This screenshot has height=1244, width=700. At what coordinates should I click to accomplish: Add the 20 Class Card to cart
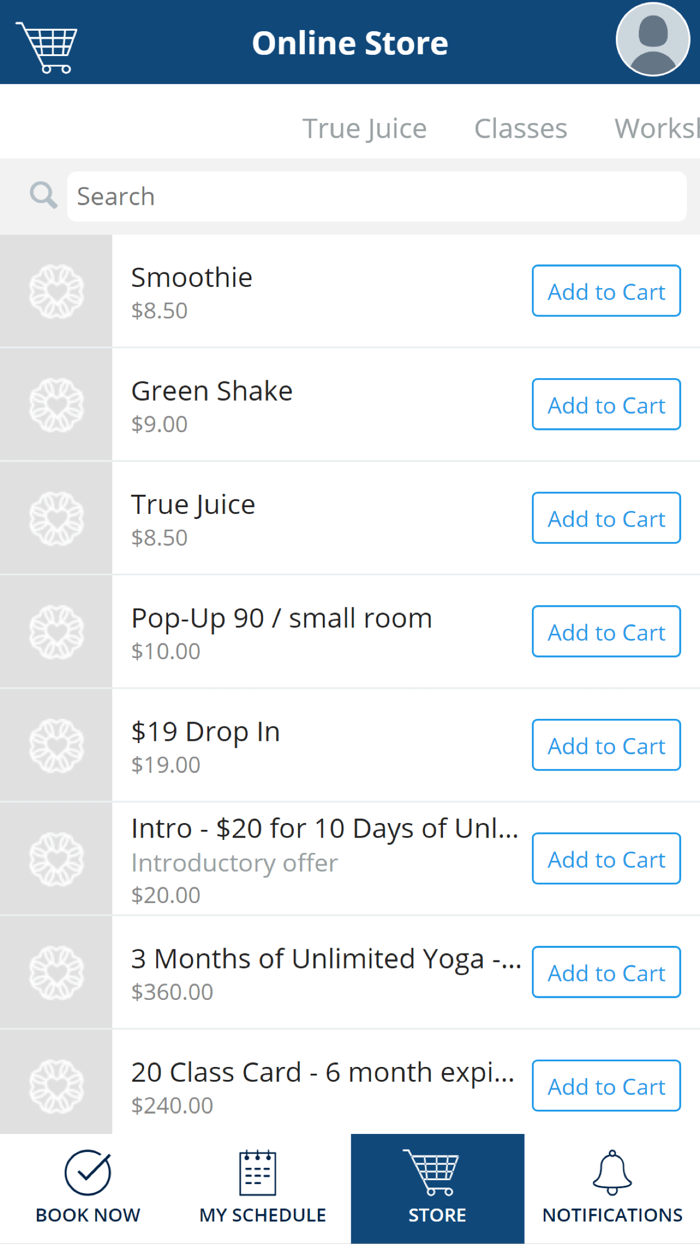point(606,1086)
